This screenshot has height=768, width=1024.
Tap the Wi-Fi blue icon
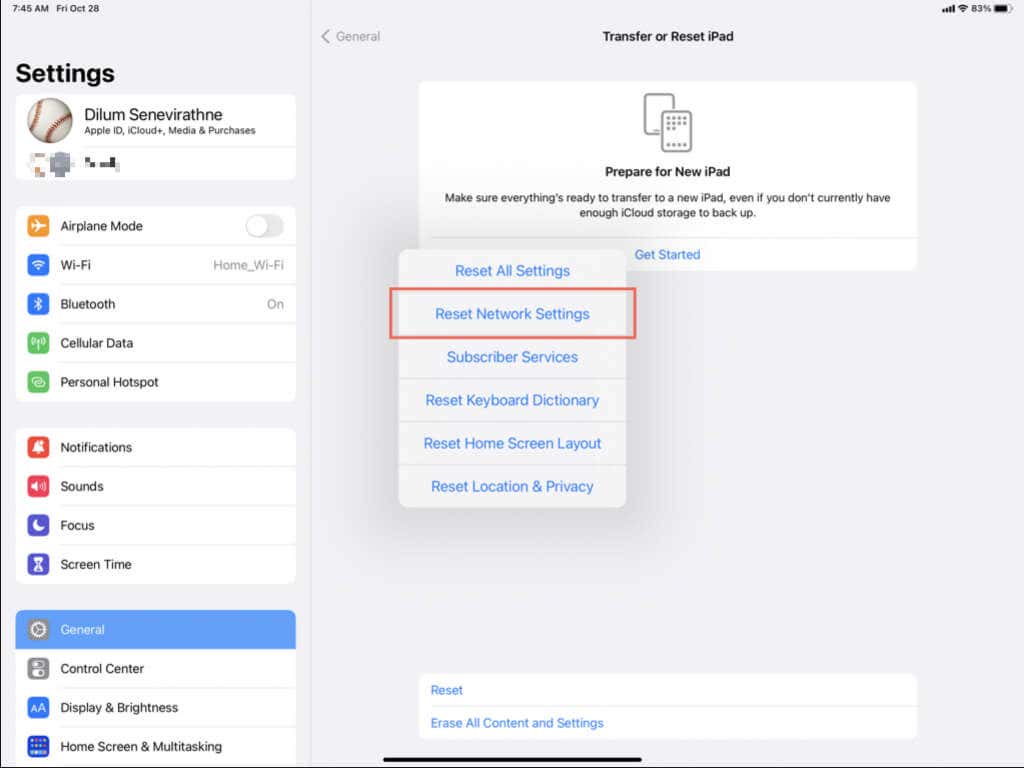tap(38, 265)
